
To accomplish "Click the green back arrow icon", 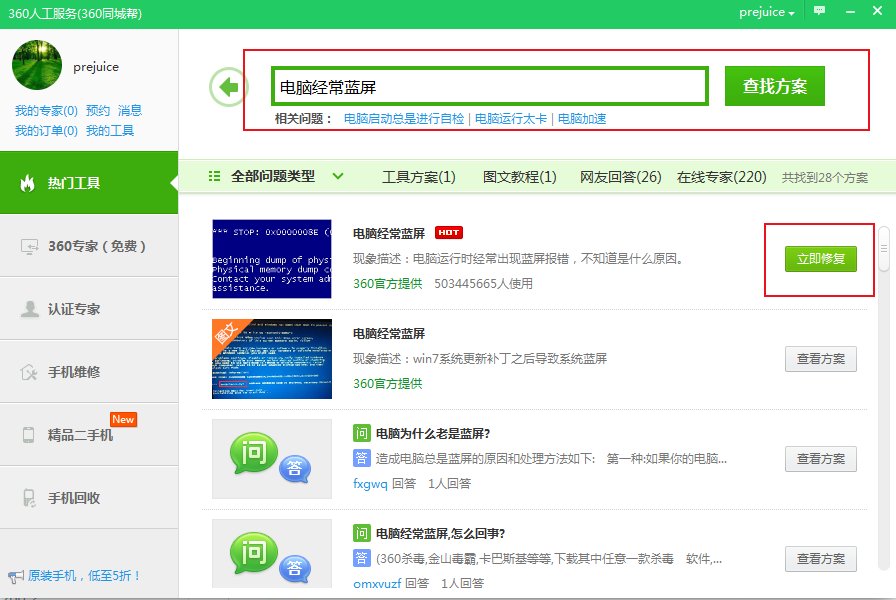I will (x=228, y=86).
